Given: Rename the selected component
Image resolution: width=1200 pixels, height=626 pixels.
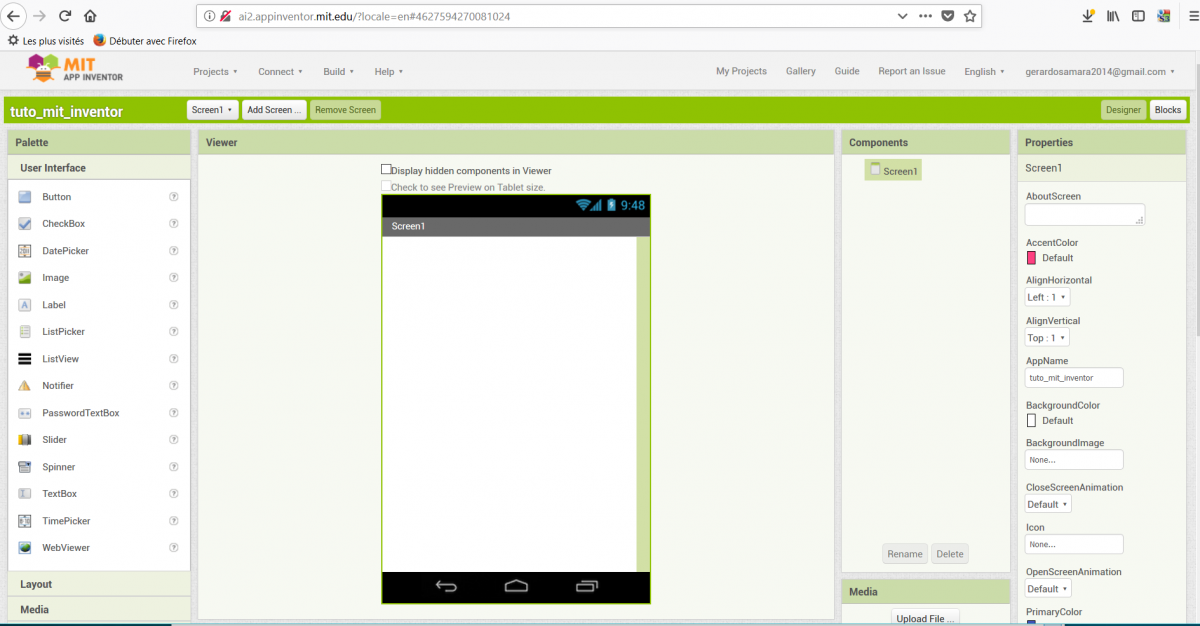Looking at the screenshot, I should tap(905, 554).
